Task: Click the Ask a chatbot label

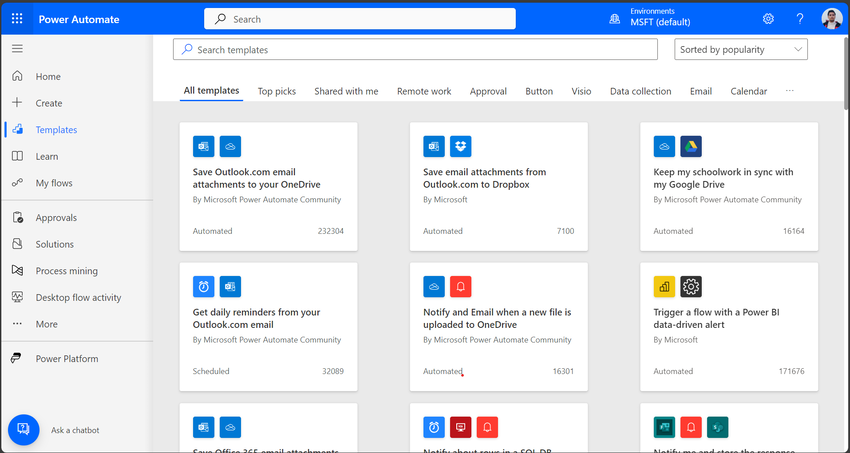Action: 75,430
